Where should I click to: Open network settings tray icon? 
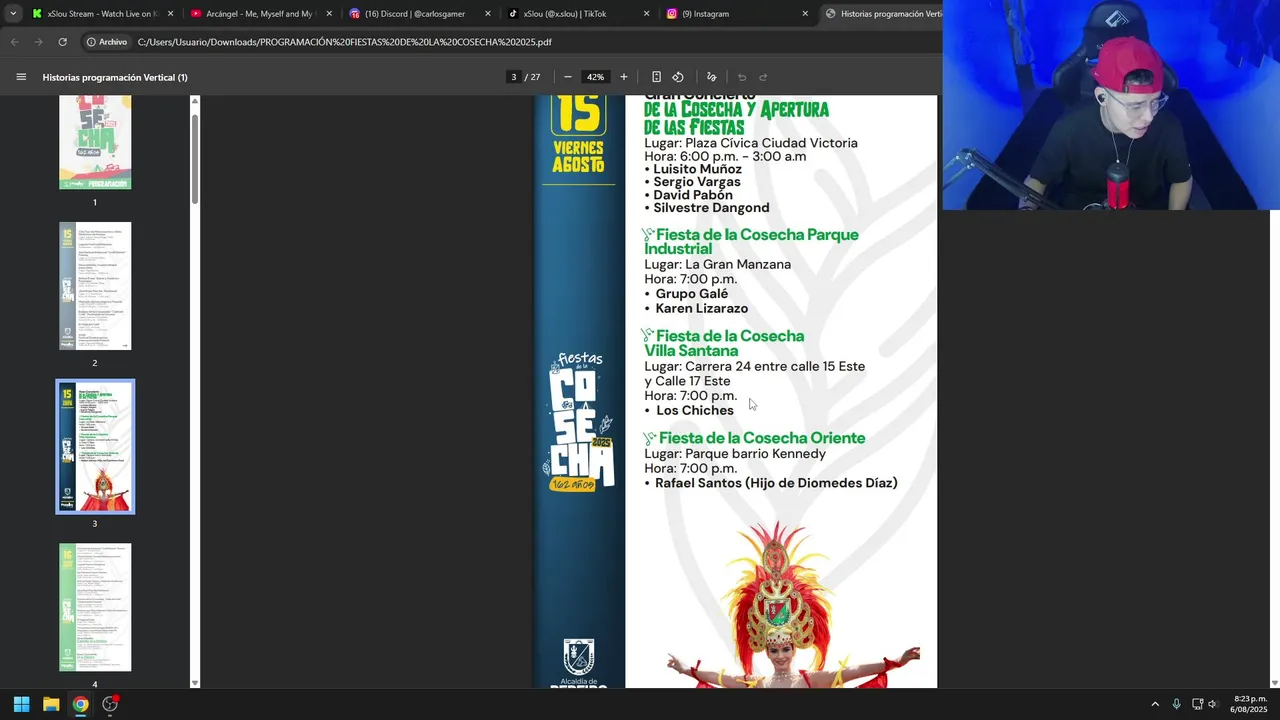pos(1197,704)
